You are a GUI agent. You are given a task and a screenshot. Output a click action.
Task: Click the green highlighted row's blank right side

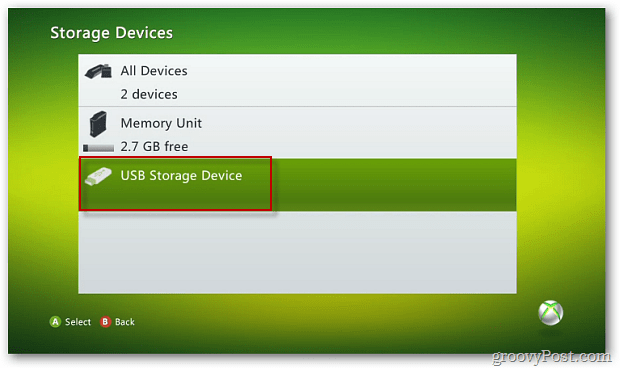394,185
